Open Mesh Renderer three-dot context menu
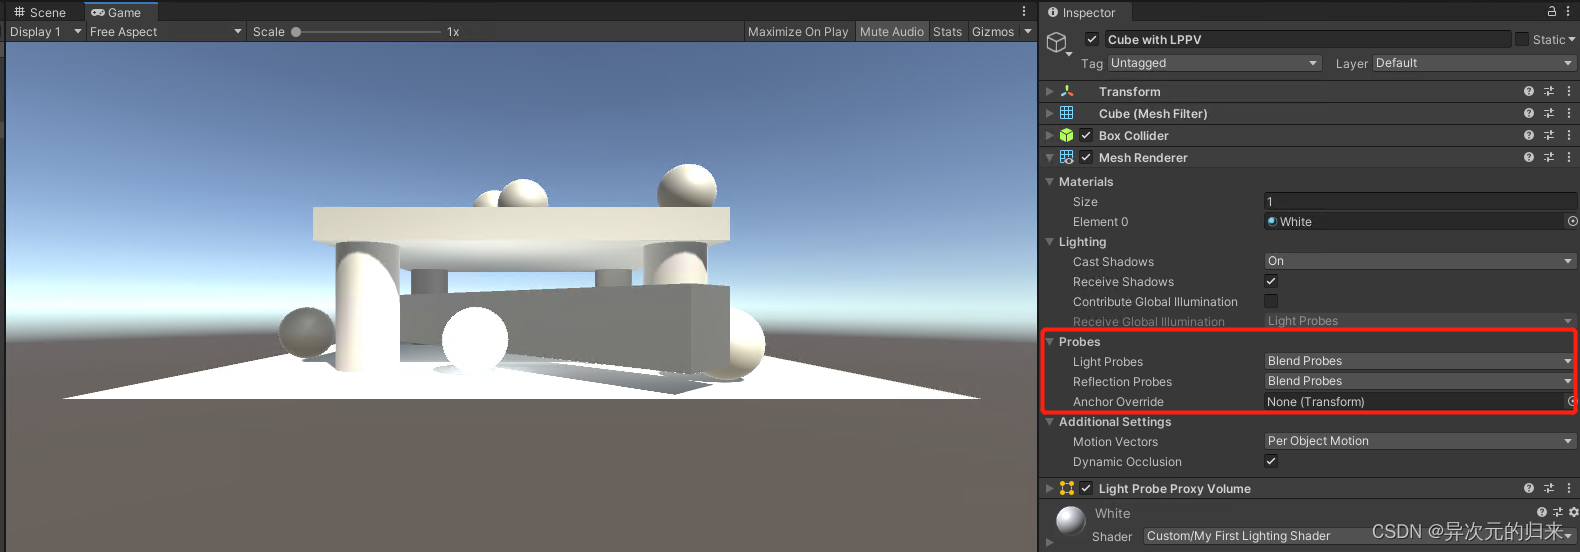 click(1569, 157)
